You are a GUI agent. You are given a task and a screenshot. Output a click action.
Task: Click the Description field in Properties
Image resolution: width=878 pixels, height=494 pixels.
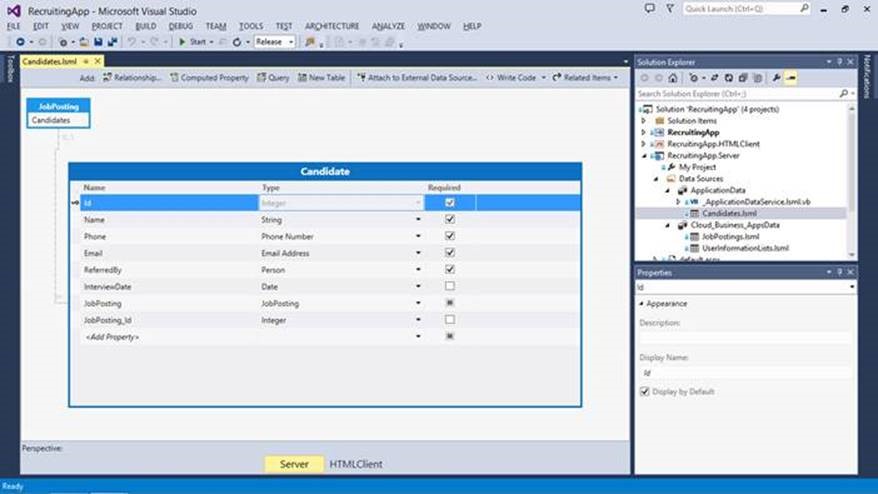(x=745, y=338)
